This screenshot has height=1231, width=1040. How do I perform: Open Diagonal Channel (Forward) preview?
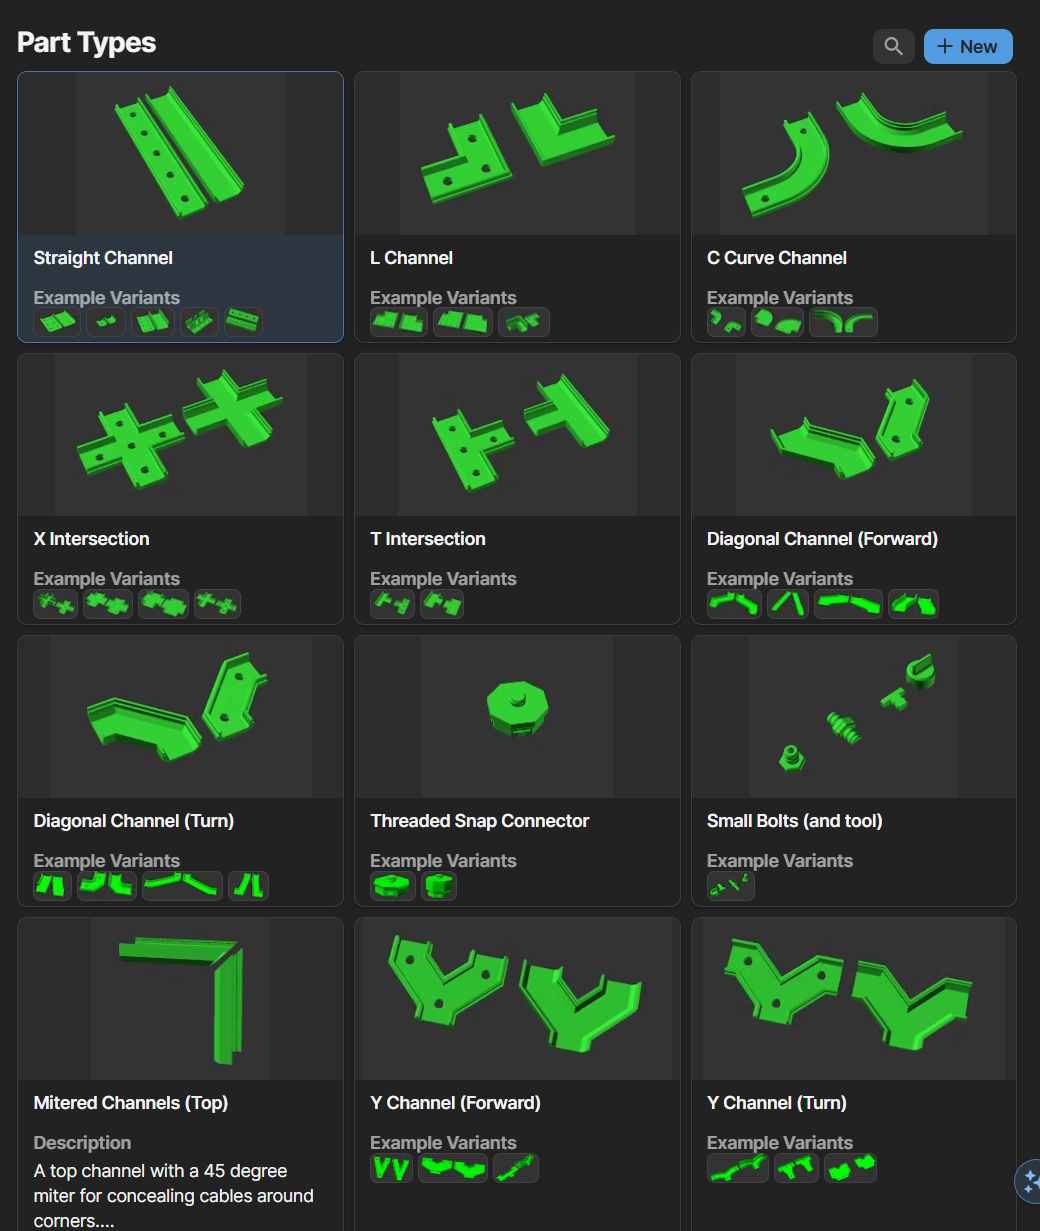[854, 435]
